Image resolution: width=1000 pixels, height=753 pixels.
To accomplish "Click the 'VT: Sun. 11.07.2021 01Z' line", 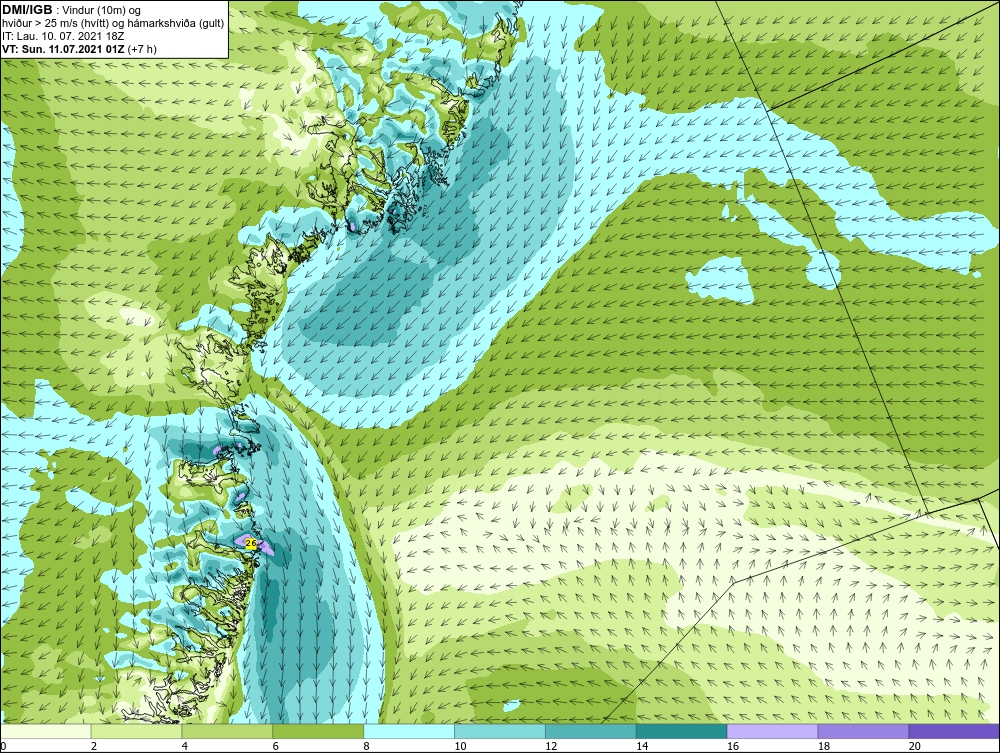I will (64, 49).
